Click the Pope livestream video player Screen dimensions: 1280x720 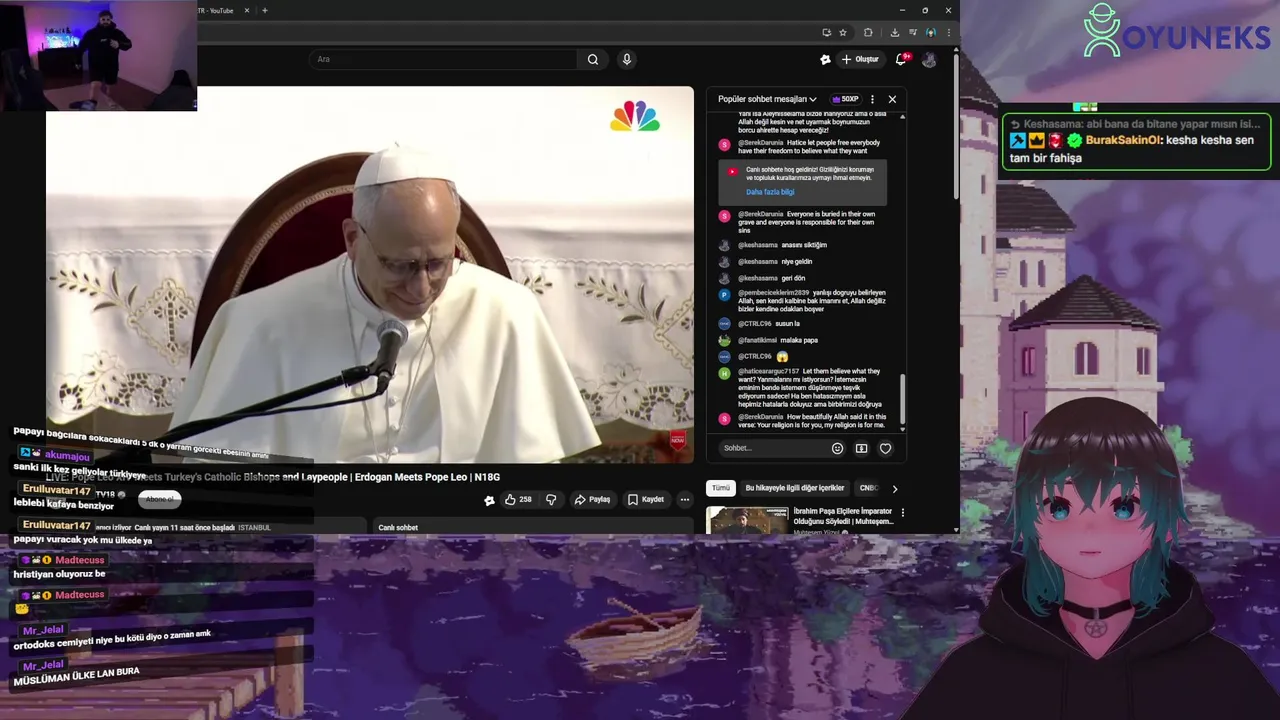click(369, 274)
